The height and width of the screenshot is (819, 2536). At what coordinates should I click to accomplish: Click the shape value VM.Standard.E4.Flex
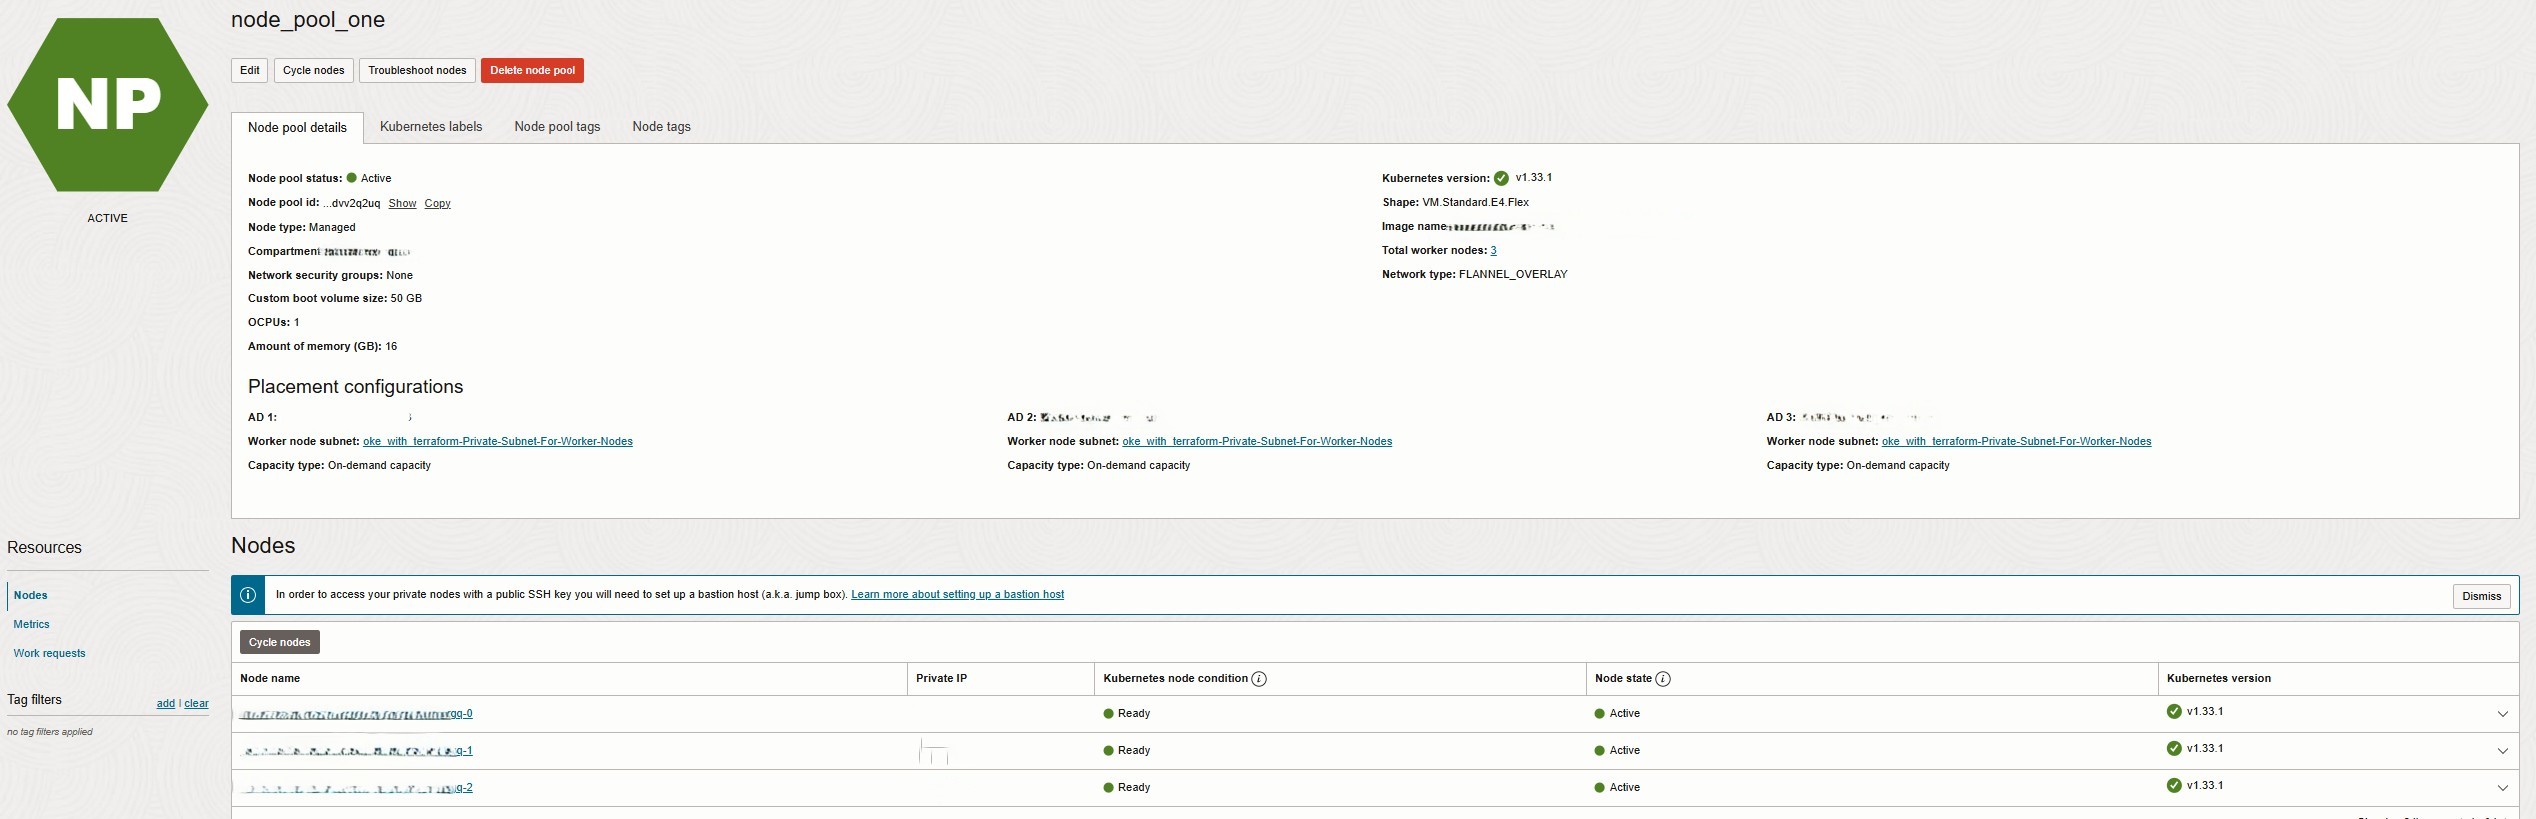pos(1475,203)
